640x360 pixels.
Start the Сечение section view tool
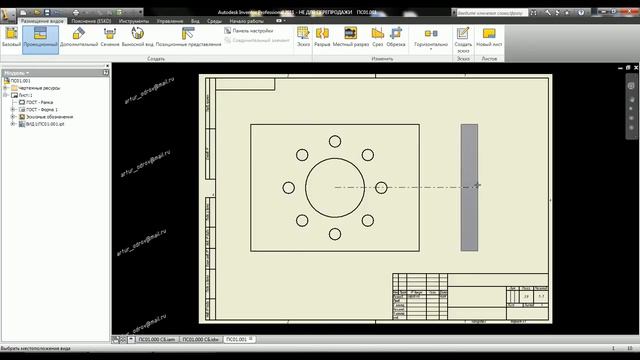pyautogui.click(x=110, y=37)
